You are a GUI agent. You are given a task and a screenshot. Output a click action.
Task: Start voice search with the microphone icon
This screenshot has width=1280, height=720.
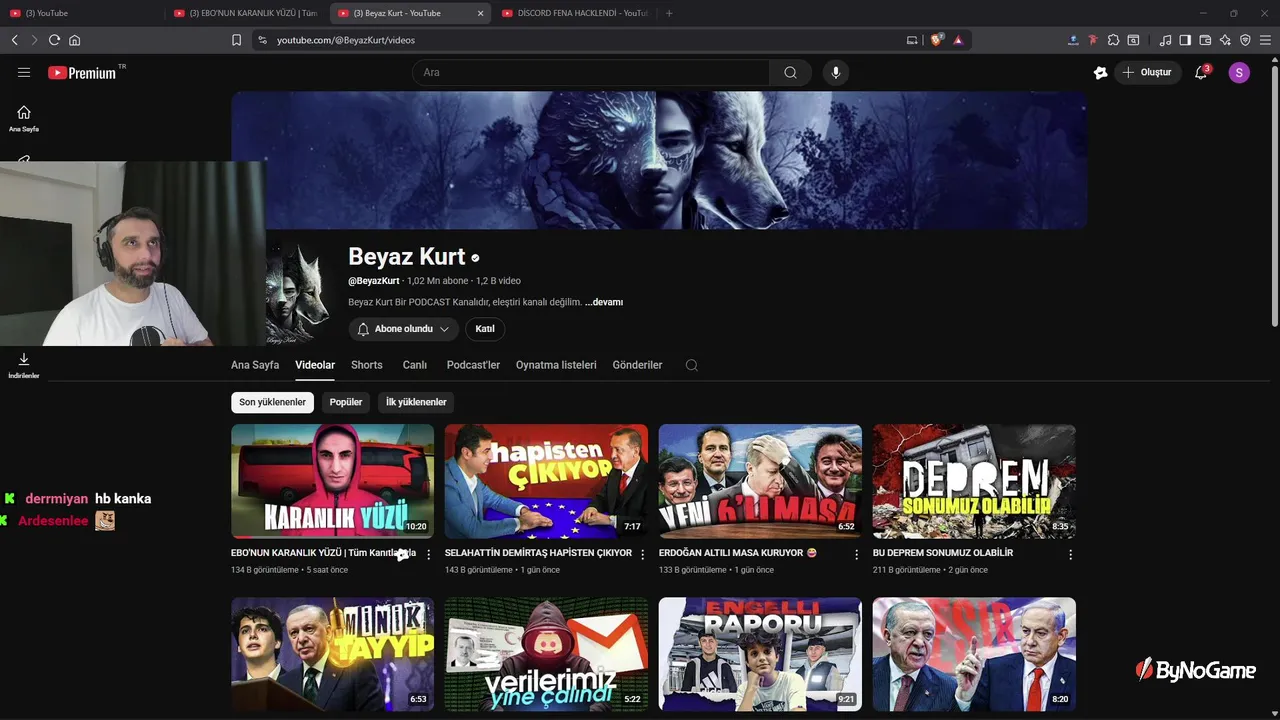[x=835, y=72]
